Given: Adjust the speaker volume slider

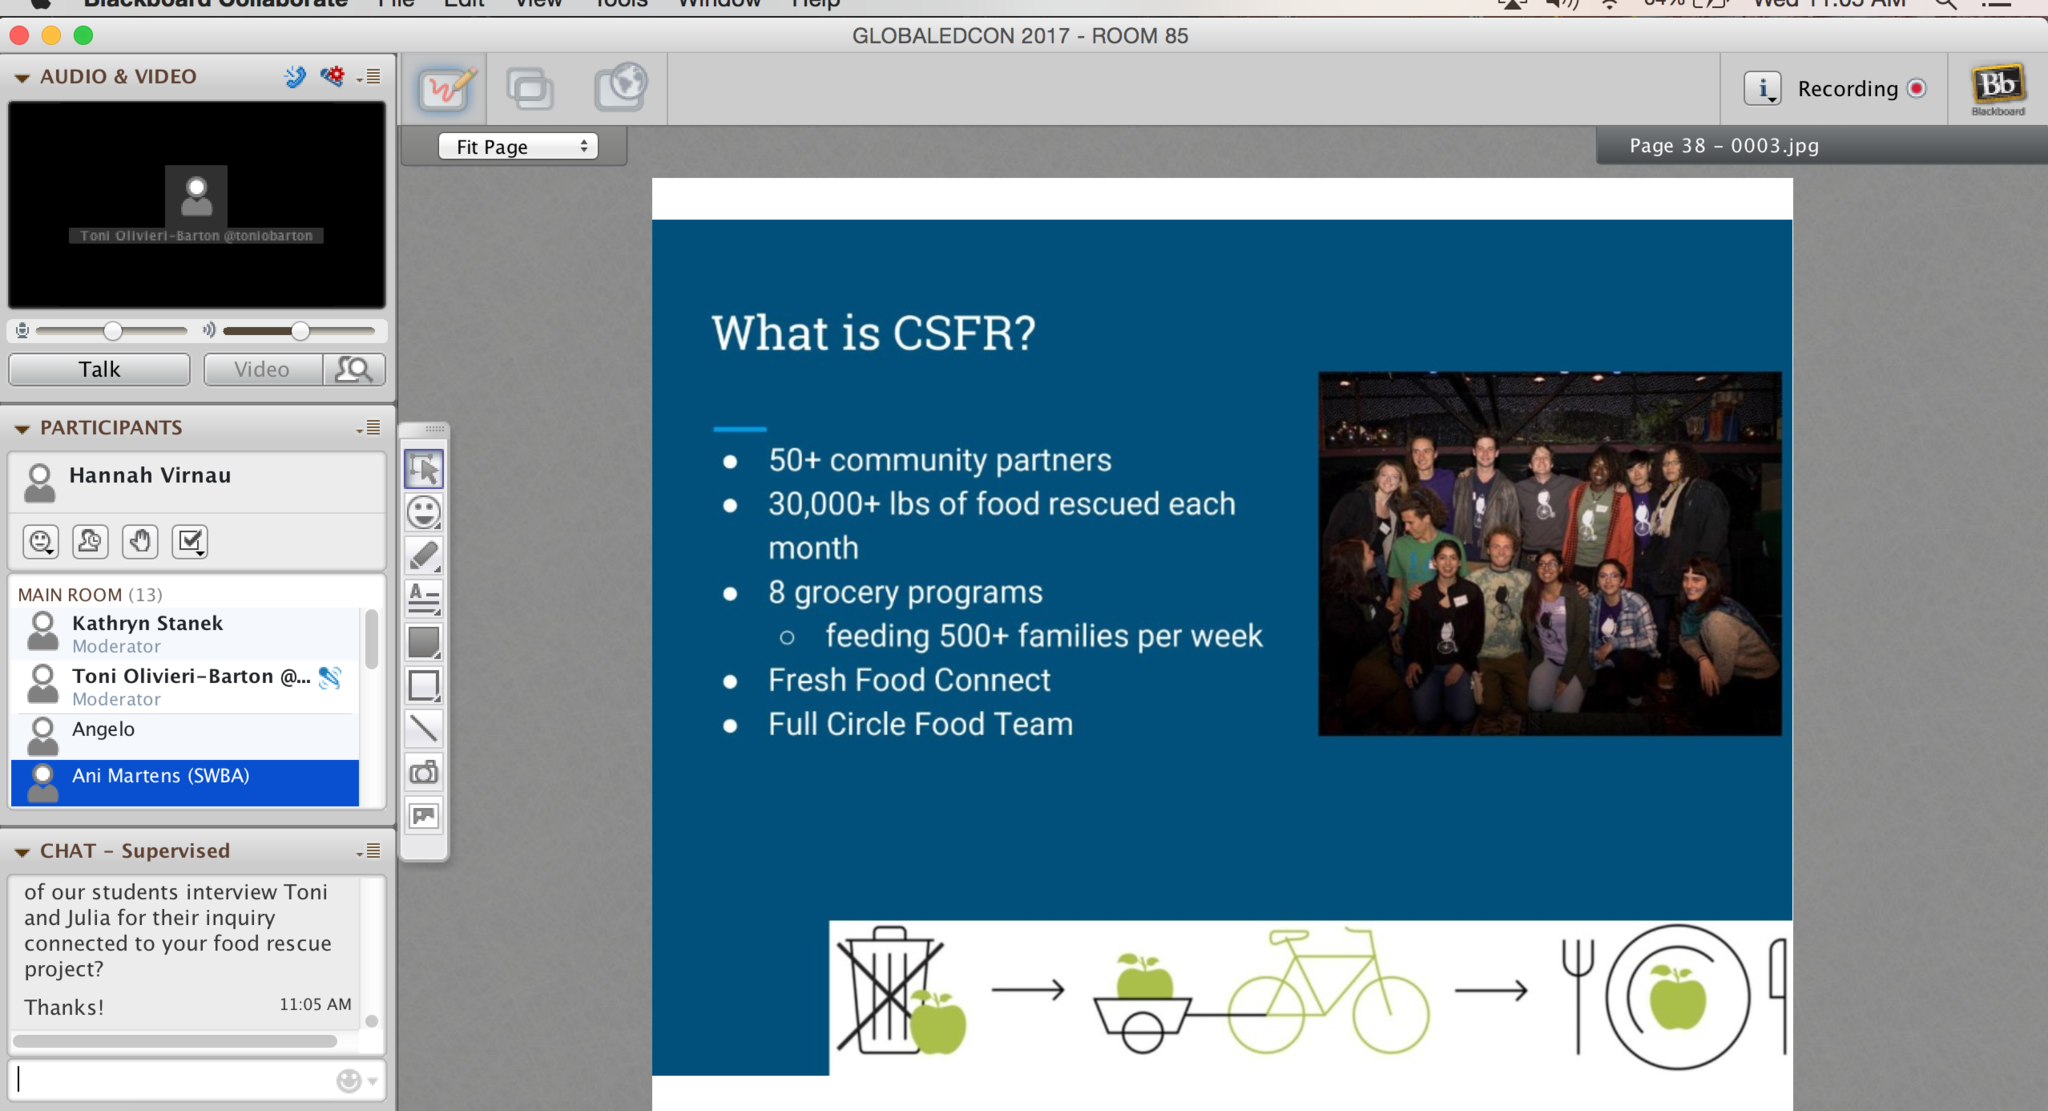Looking at the screenshot, I should tap(300, 331).
